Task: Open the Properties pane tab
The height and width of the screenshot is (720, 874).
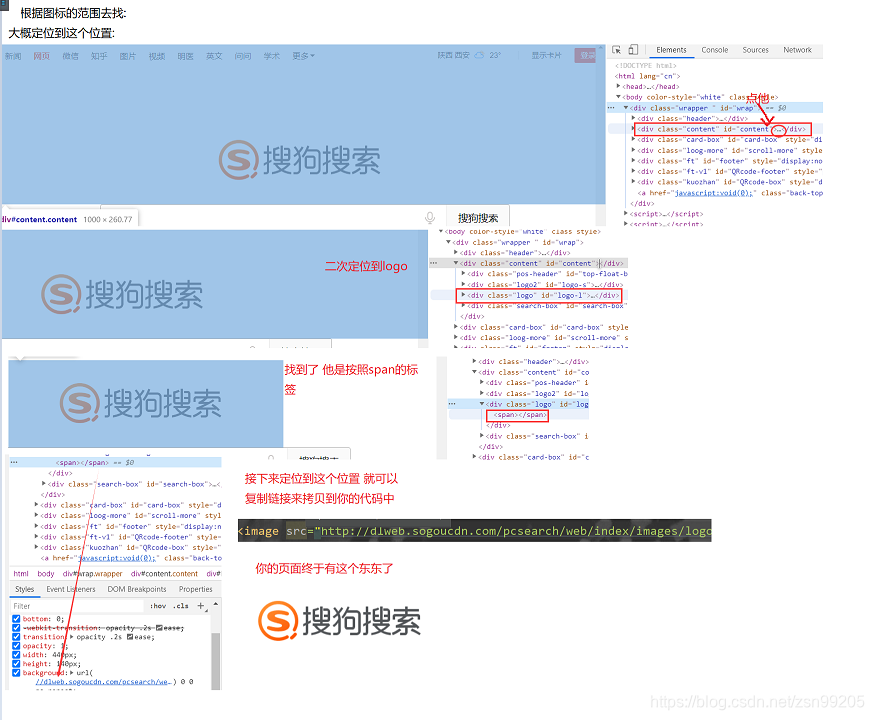Action: [x=196, y=589]
